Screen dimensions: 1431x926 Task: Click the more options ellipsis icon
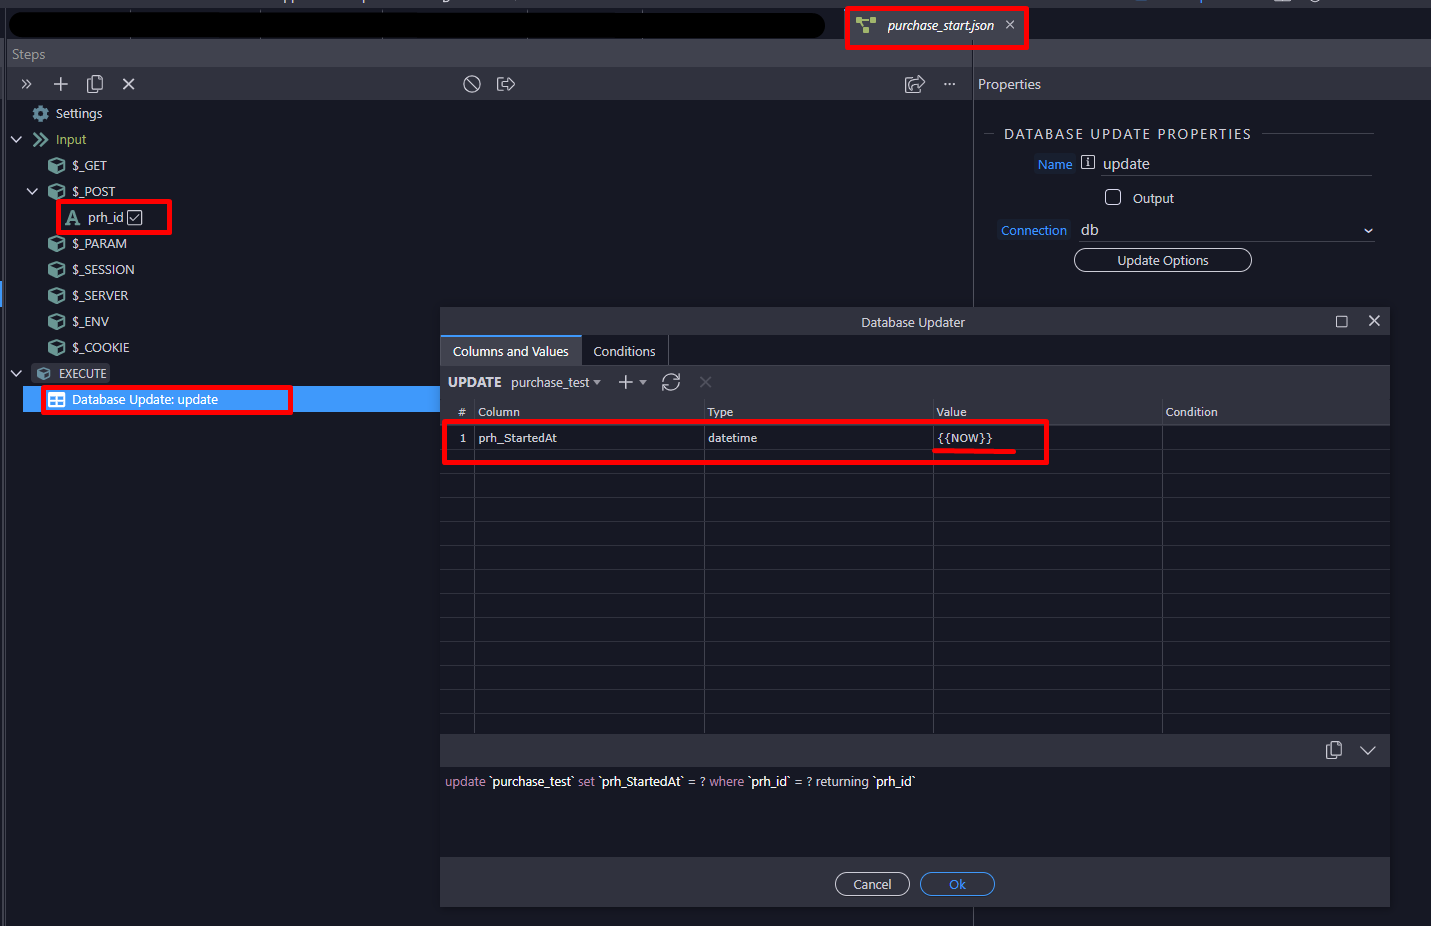(x=949, y=84)
